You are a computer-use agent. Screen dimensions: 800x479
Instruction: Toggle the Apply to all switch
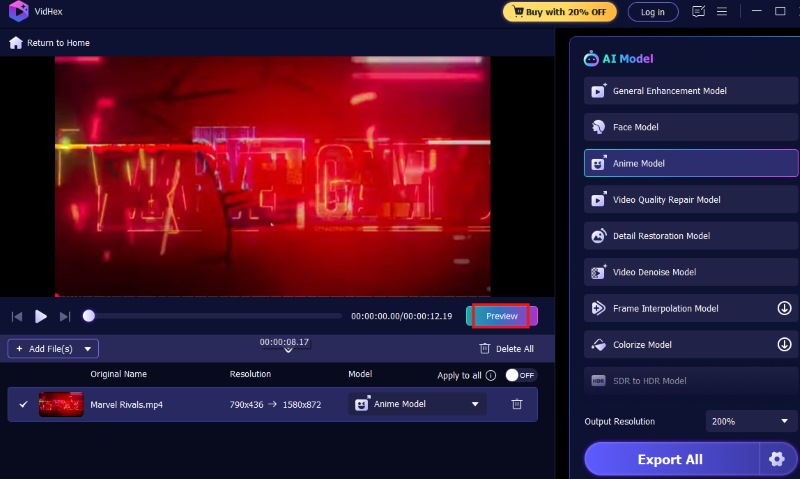520,375
